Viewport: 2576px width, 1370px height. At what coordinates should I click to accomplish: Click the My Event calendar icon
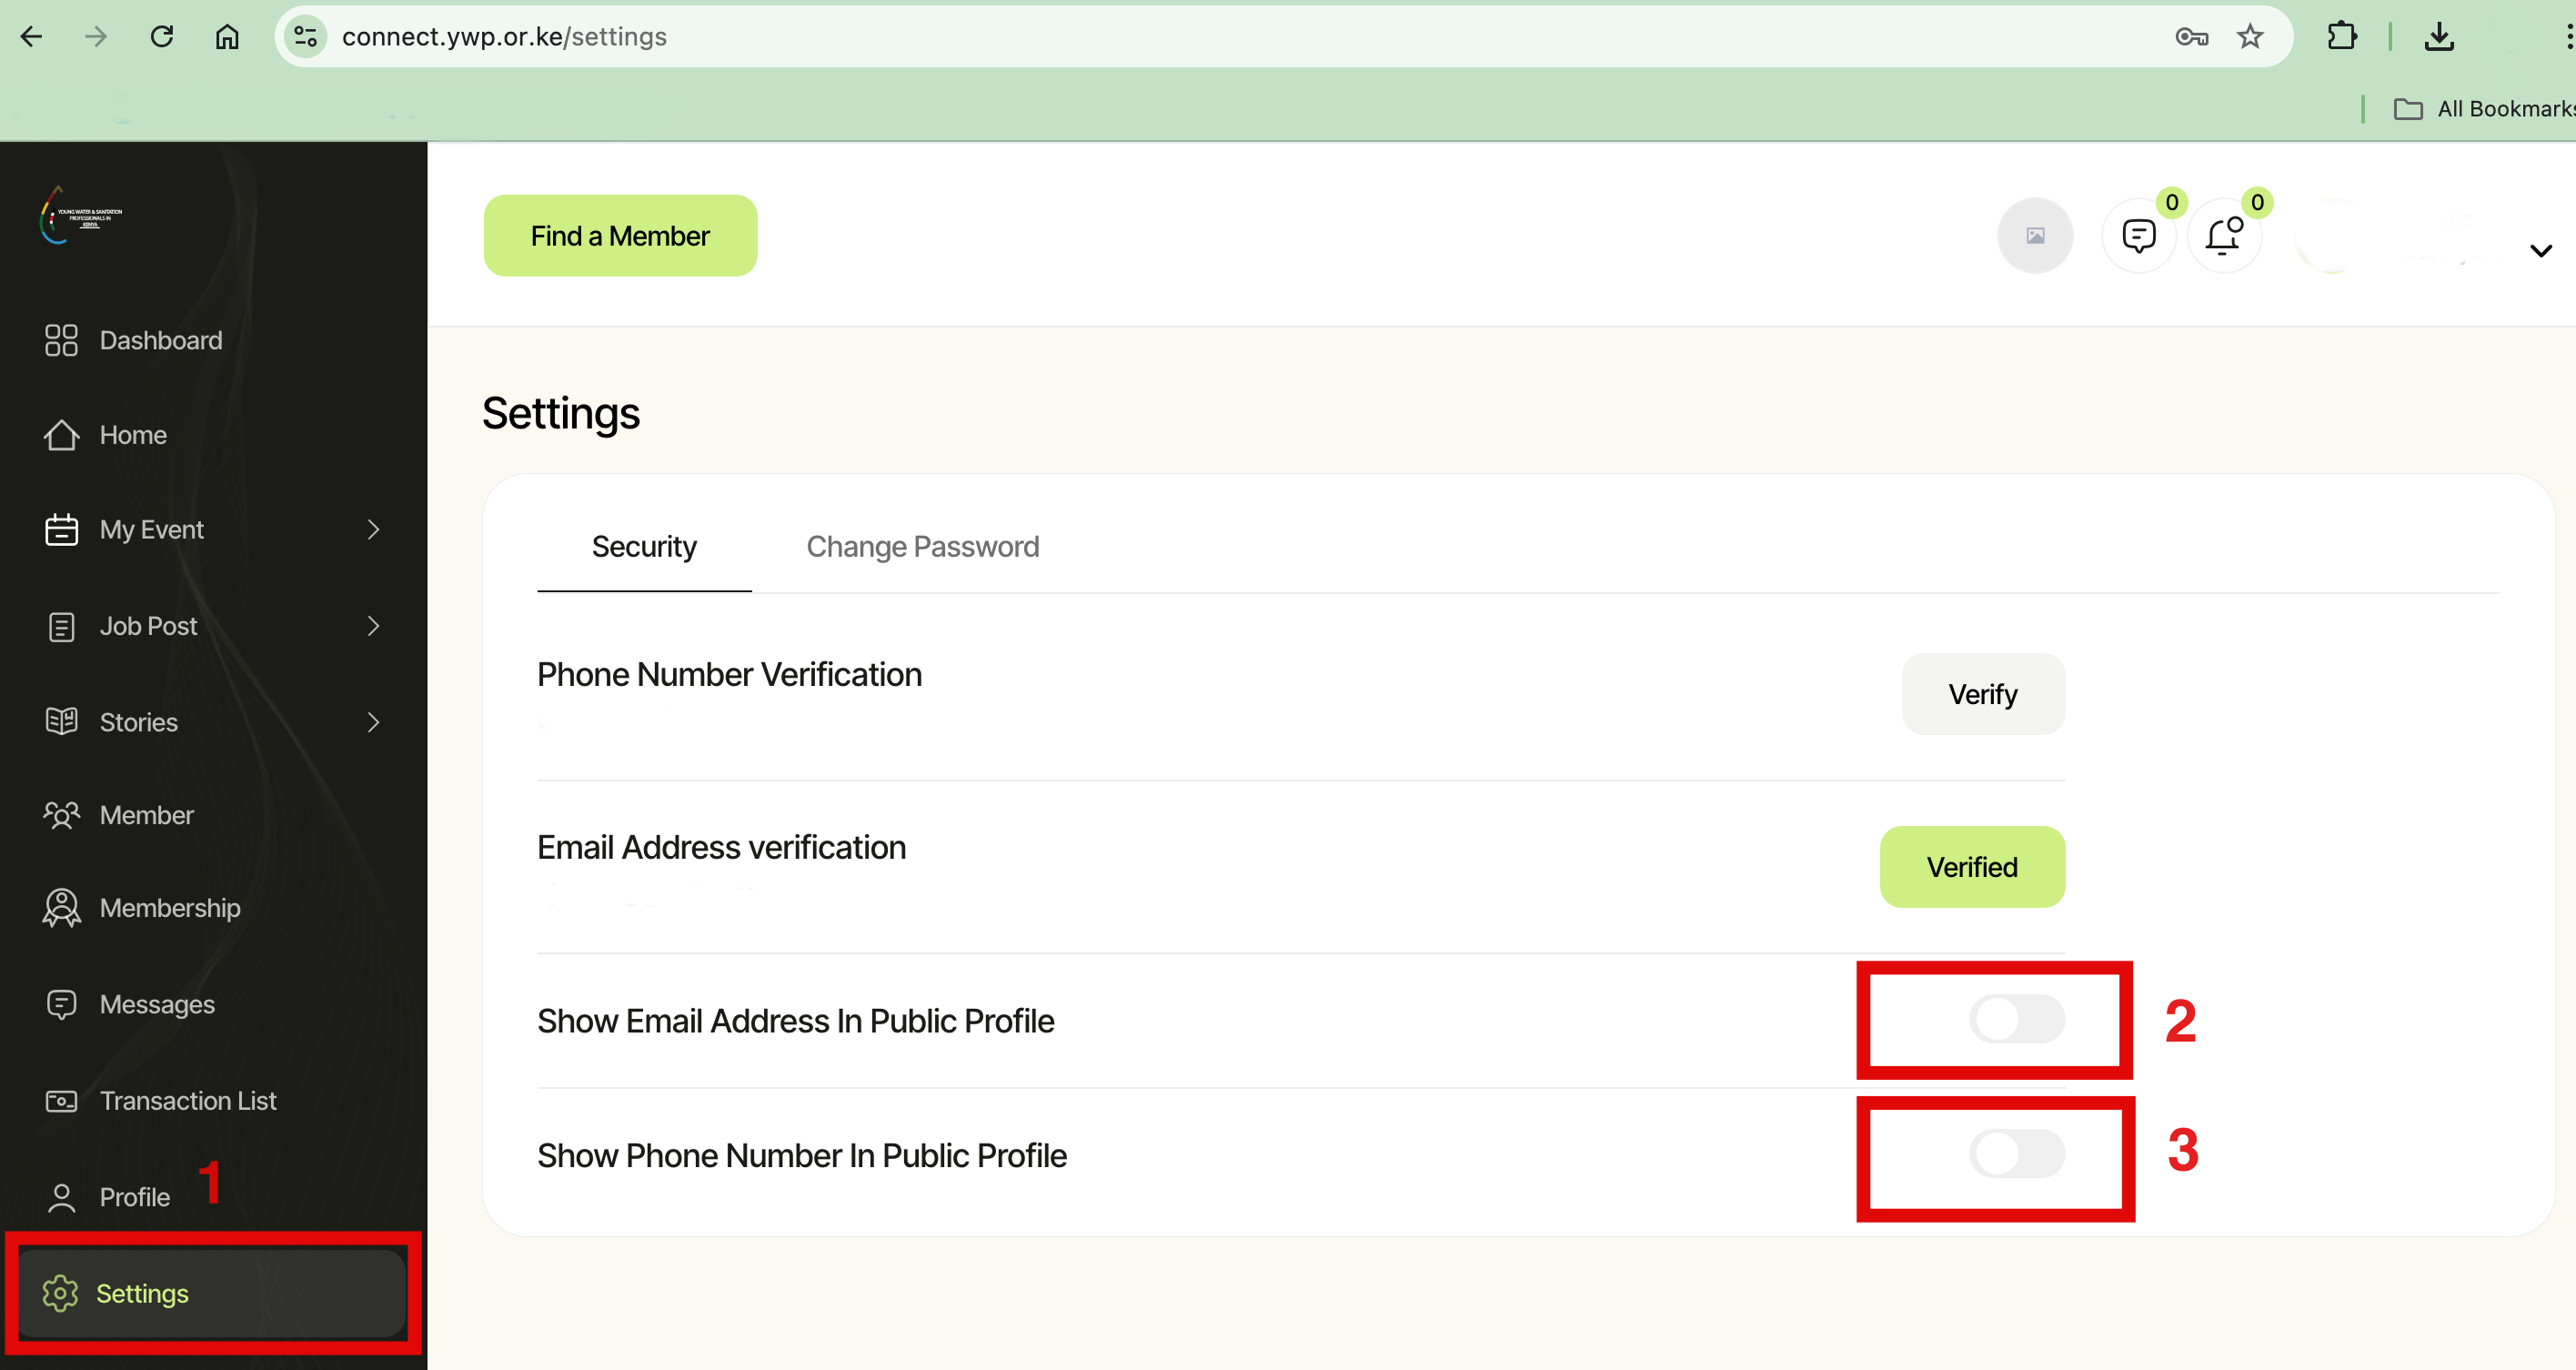tap(61, 529)
